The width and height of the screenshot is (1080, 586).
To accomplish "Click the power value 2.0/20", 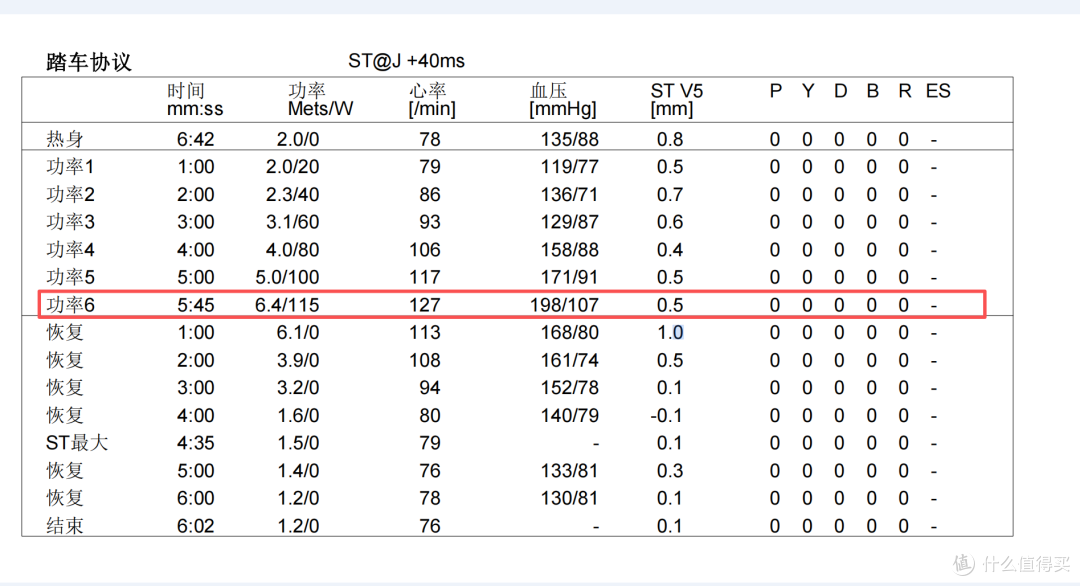I will coord(293,167).
